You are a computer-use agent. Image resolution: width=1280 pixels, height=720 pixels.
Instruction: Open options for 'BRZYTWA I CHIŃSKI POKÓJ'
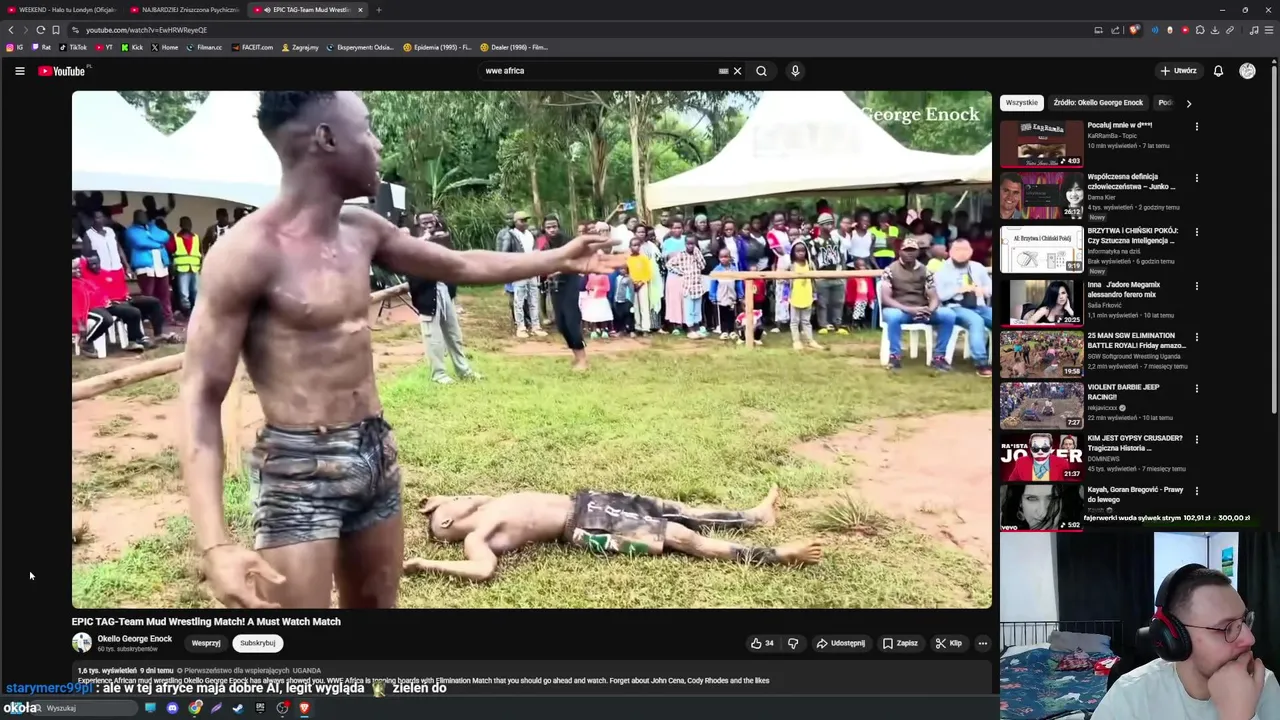[x=1196, y=232]
